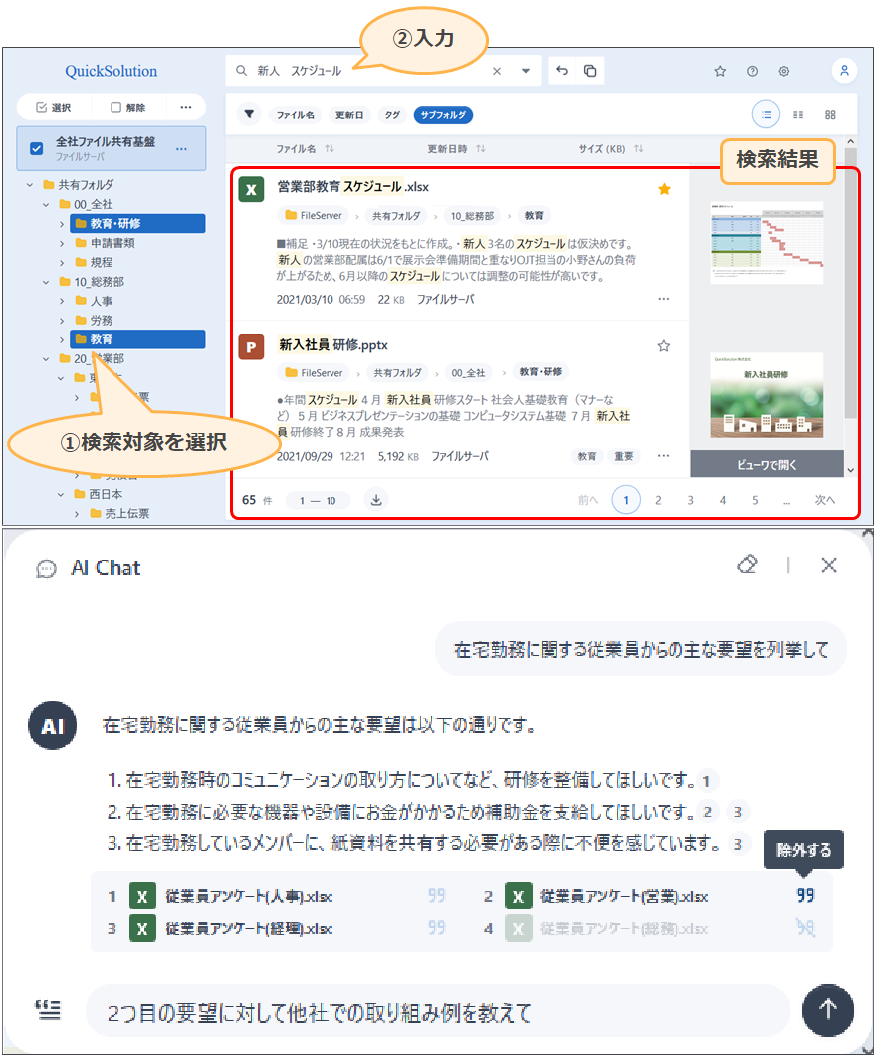The image size is (876, 1060).
Task: Open options menu for 全社ファイル共有基盤
Action: pyautogui.click(x=181, y=149)
